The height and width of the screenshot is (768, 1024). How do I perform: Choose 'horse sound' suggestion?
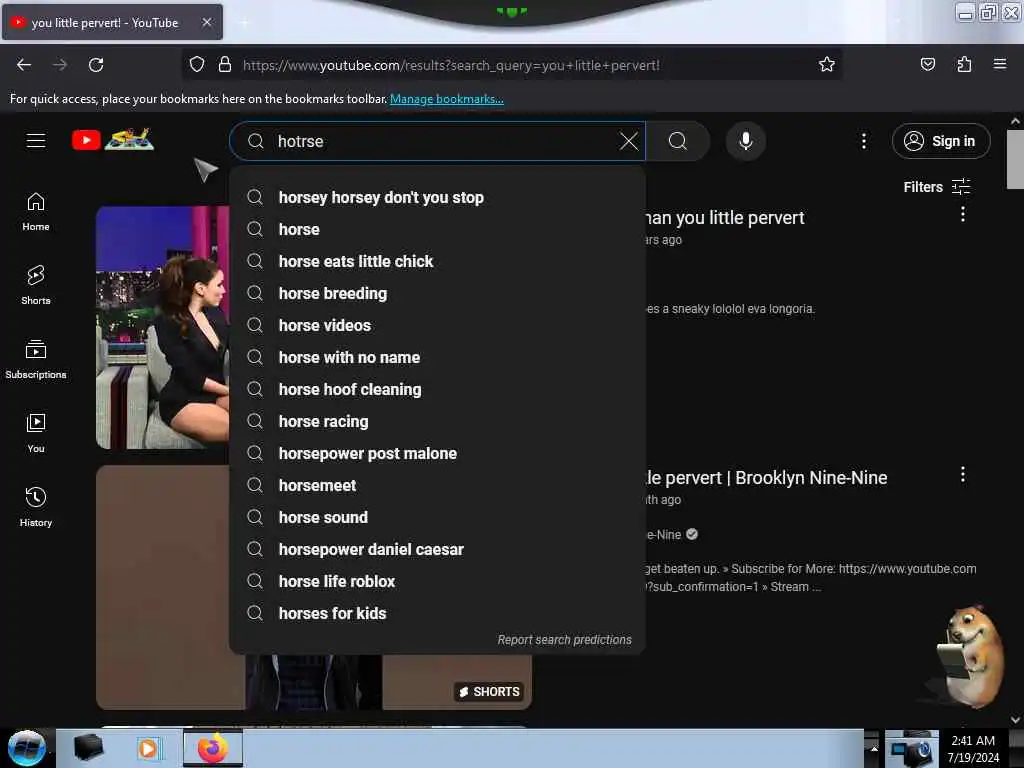pyautogui.click(x=437, y=517)
